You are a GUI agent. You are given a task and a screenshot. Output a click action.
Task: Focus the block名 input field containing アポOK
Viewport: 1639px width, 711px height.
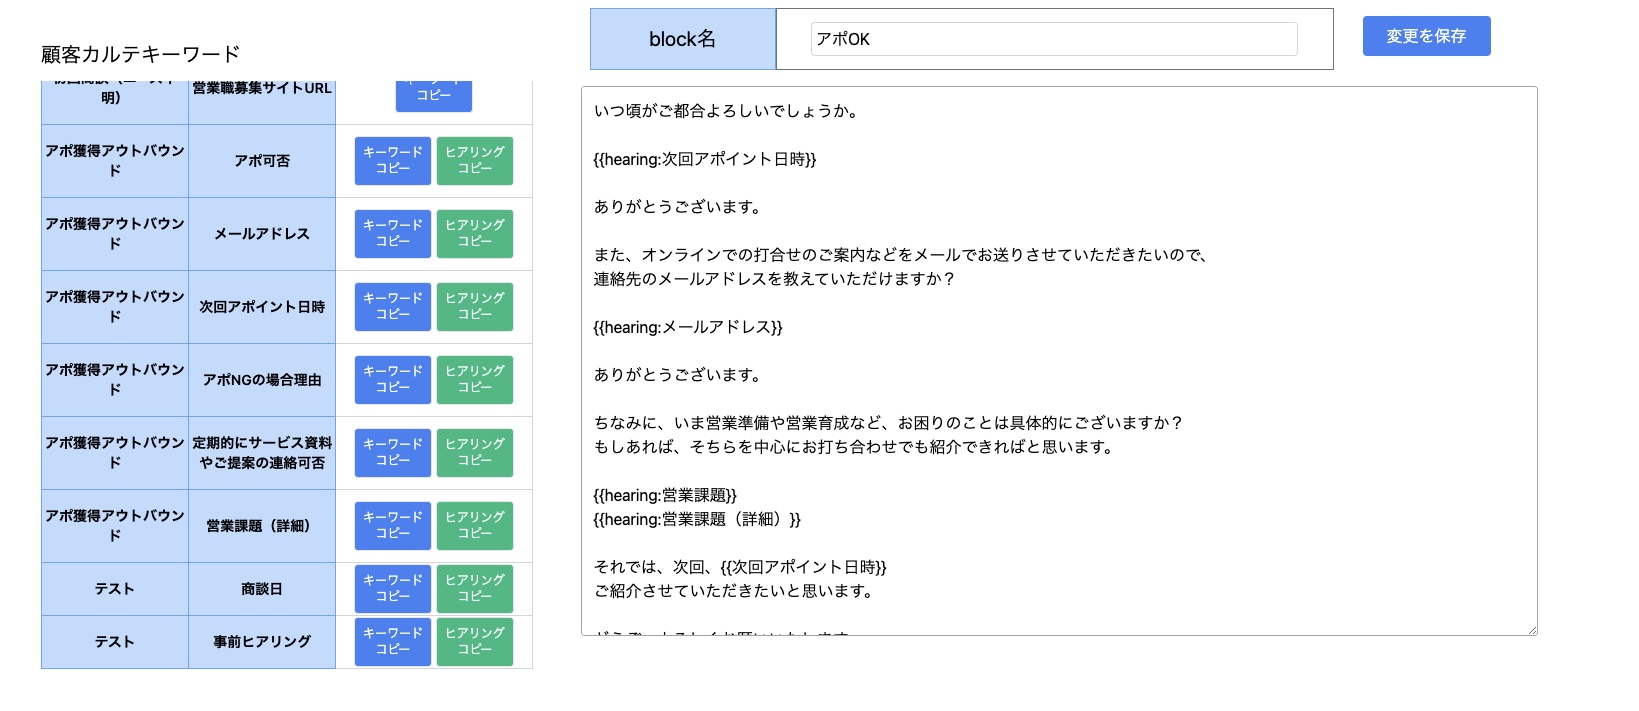coord(1053,39)
